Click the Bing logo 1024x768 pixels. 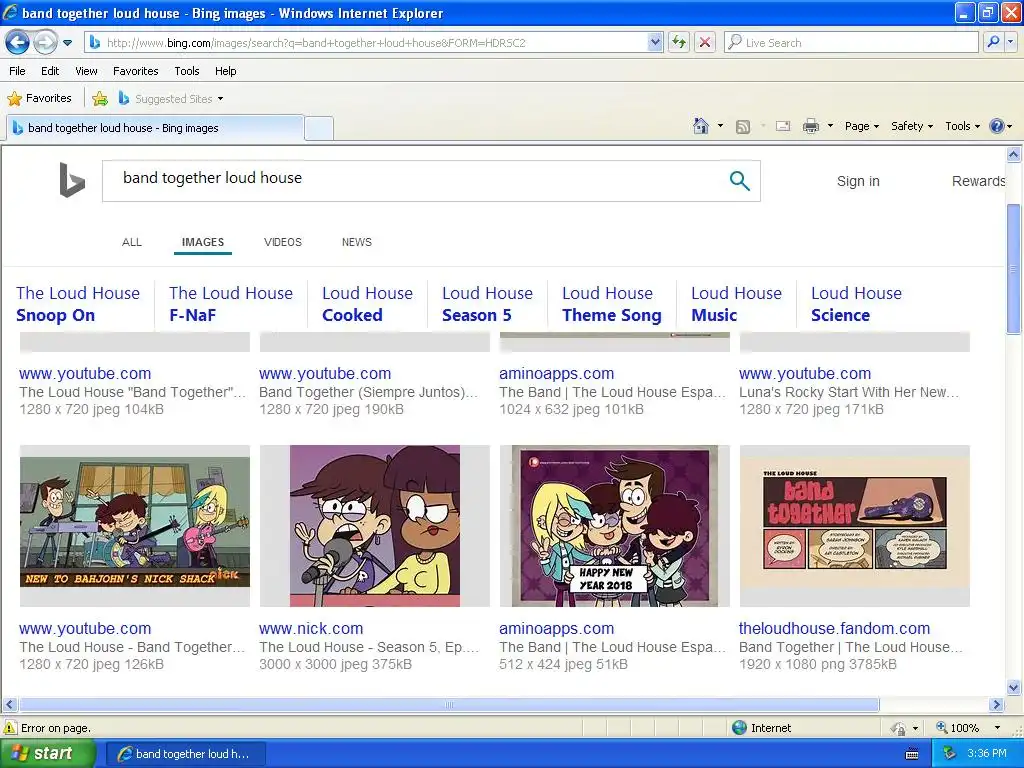coord(72,180)
